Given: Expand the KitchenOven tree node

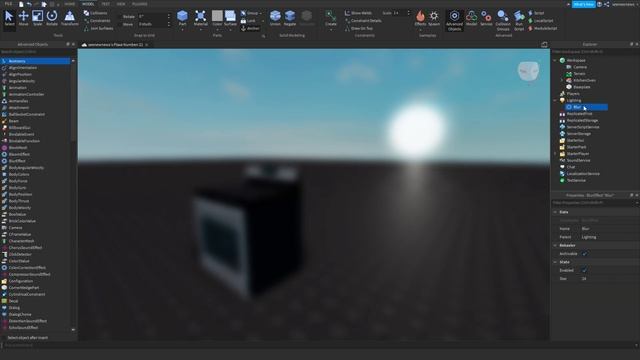Looking at the screenshot, I should pos(562,80).
